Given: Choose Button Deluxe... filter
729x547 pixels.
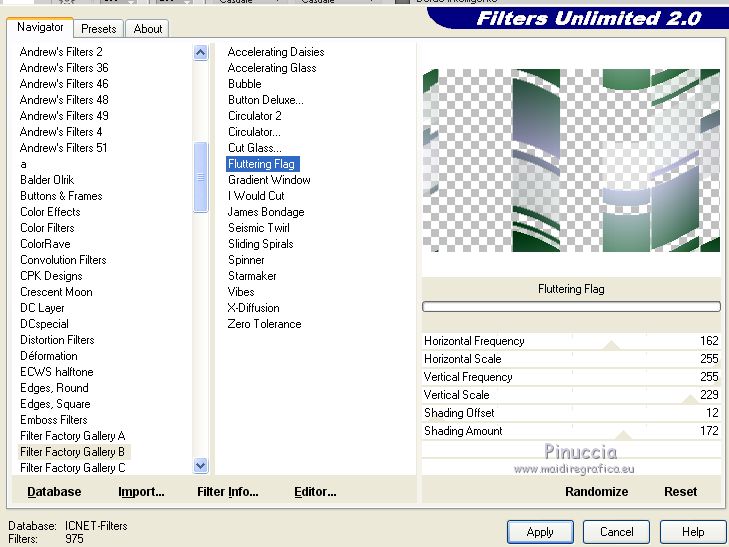Looking at the screenshot, I should point(265,100).
